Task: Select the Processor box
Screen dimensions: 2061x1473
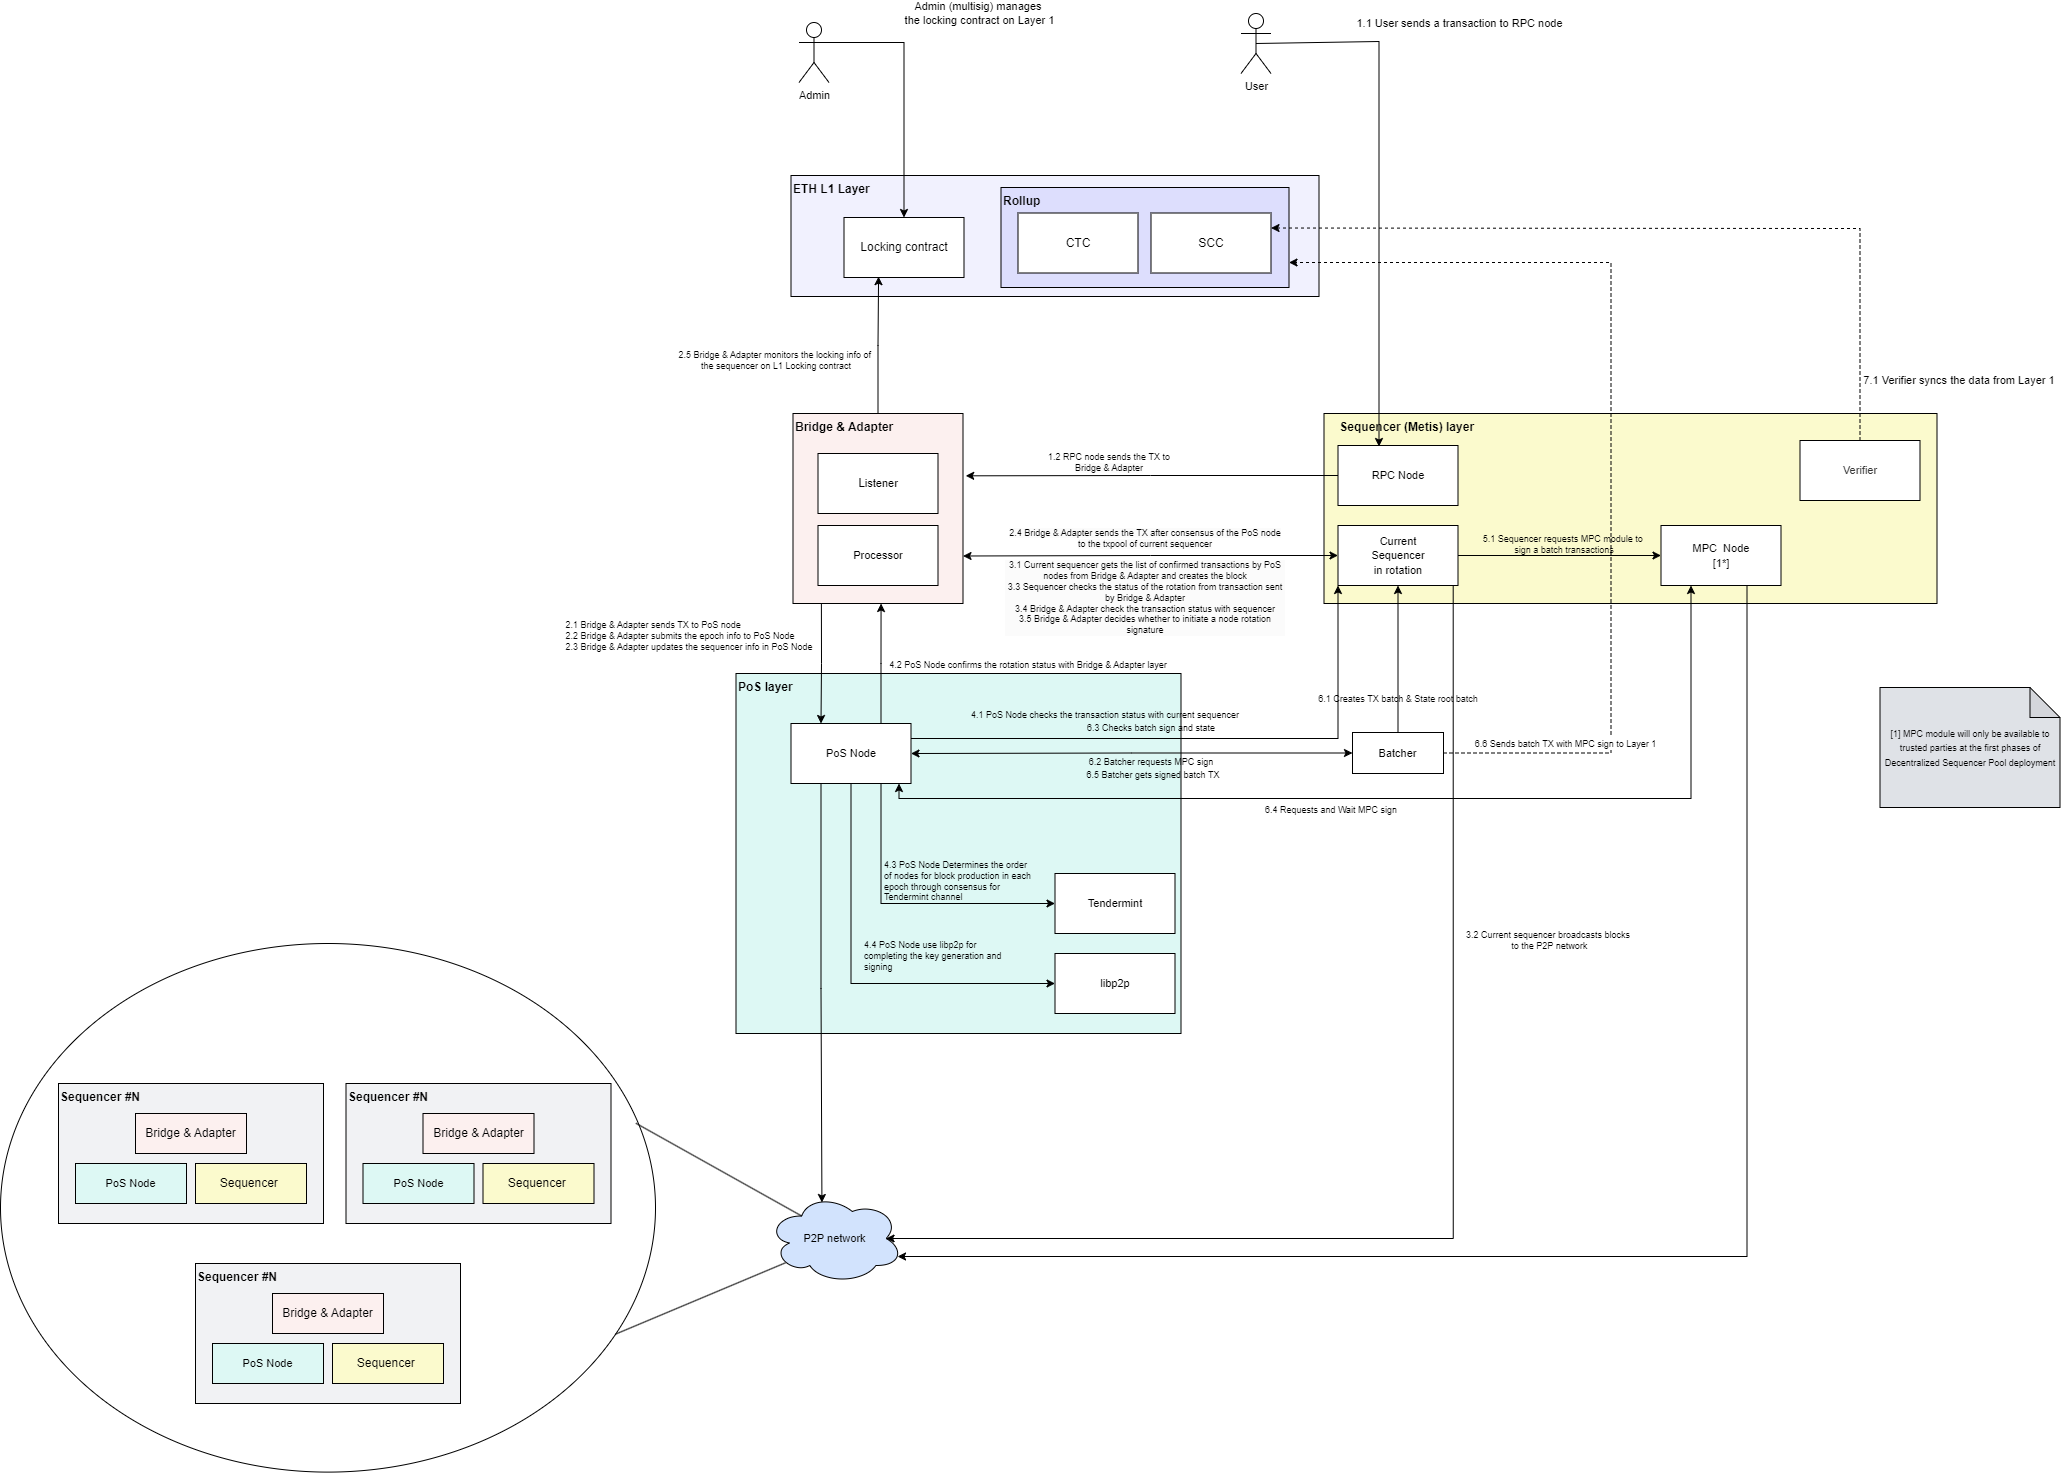Action: 878,555
